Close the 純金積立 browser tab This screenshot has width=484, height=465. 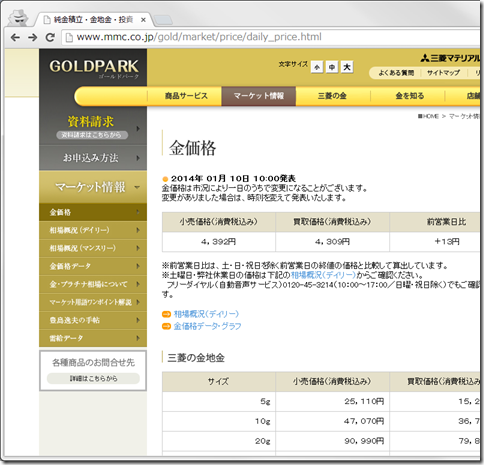pos(143,20)
